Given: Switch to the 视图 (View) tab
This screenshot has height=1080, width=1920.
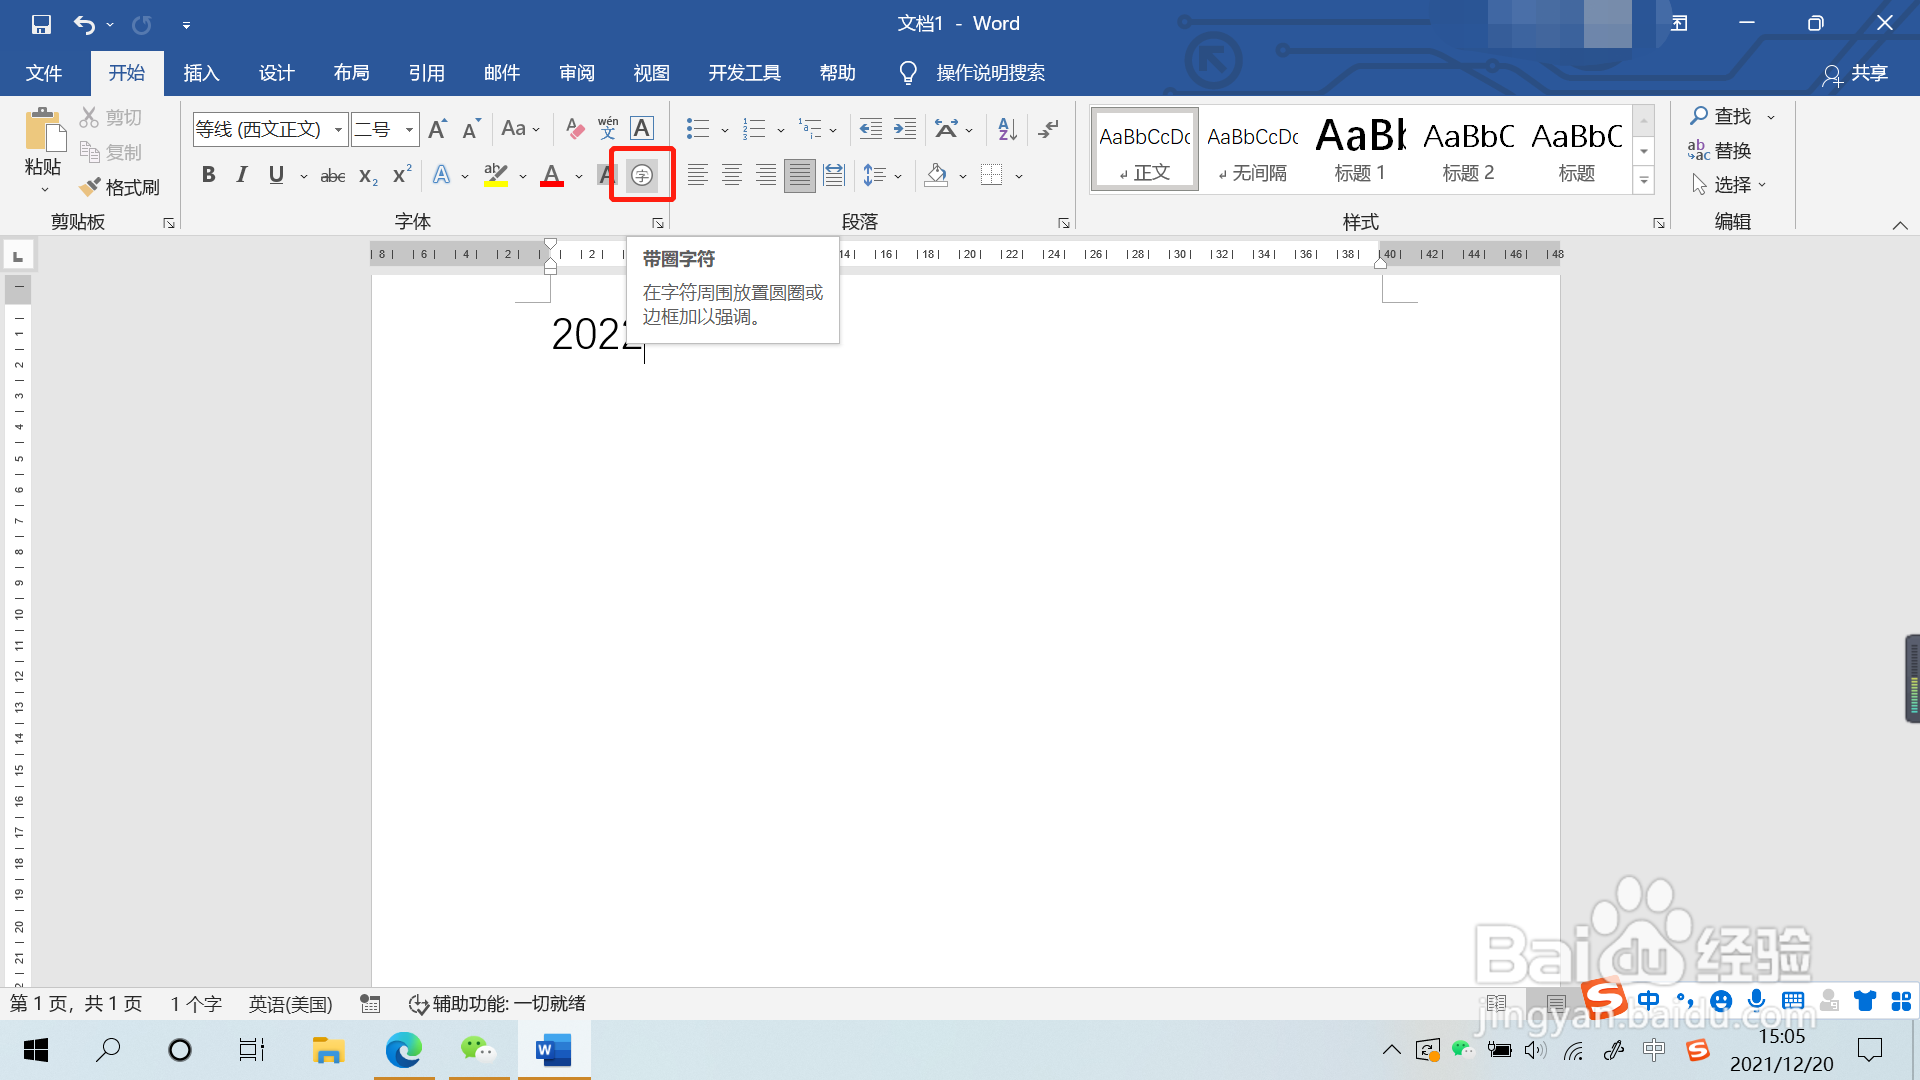Looking at the screenshot, I should tap(651, 73).
